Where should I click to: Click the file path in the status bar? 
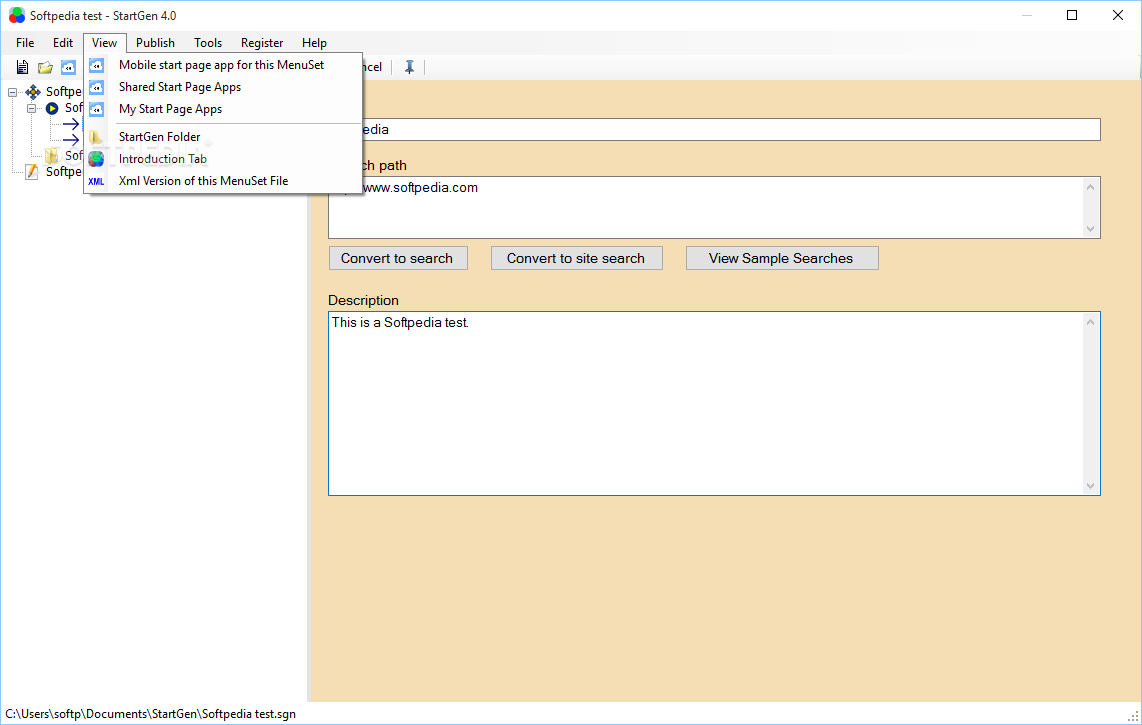pyautogui.click(x=150, y=714)
